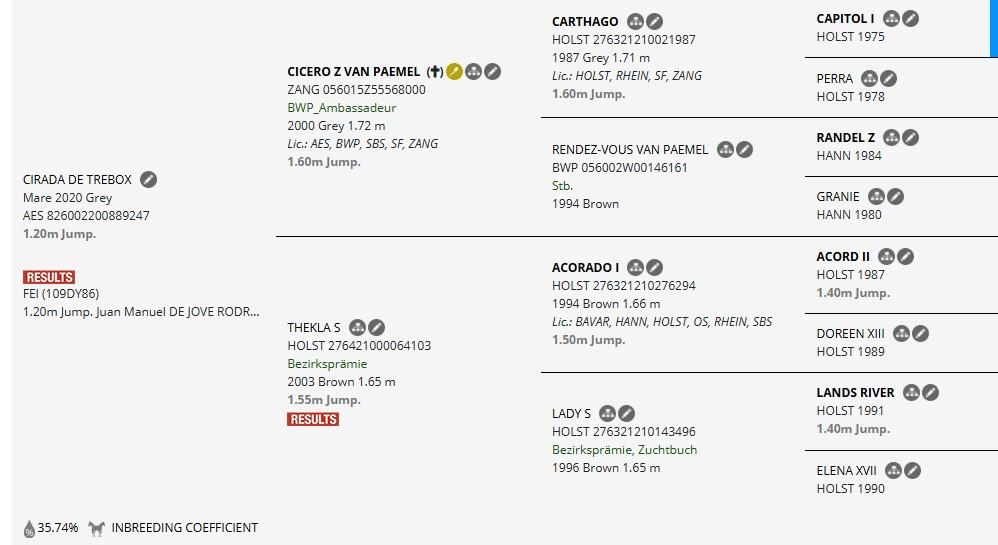998x545 pixels.
Task: Click the pencil icon beside PERRA
Action: click(x=889, y=78)
